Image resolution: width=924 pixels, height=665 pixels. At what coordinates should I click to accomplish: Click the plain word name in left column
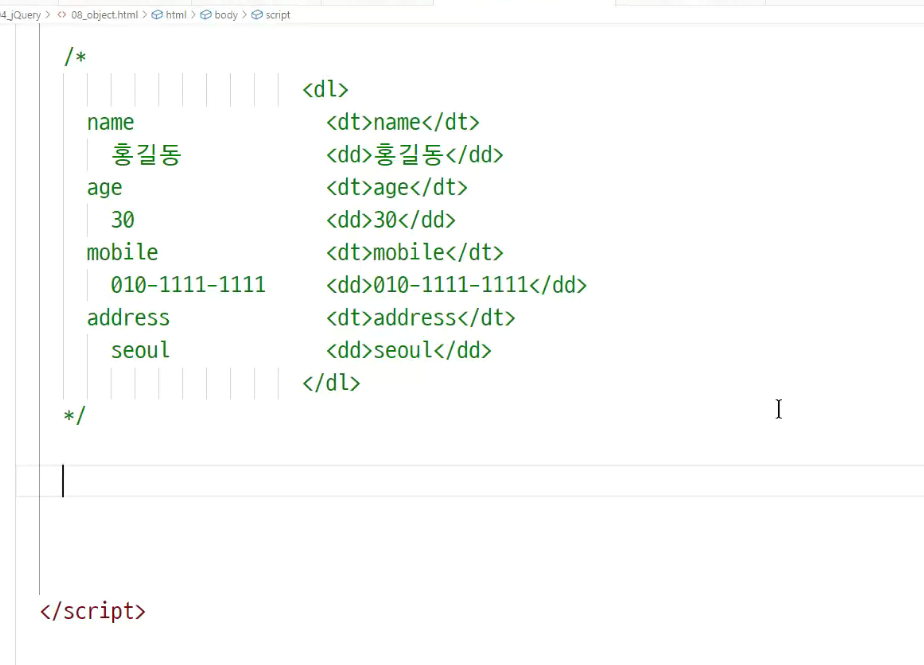(x=111, y=122)
